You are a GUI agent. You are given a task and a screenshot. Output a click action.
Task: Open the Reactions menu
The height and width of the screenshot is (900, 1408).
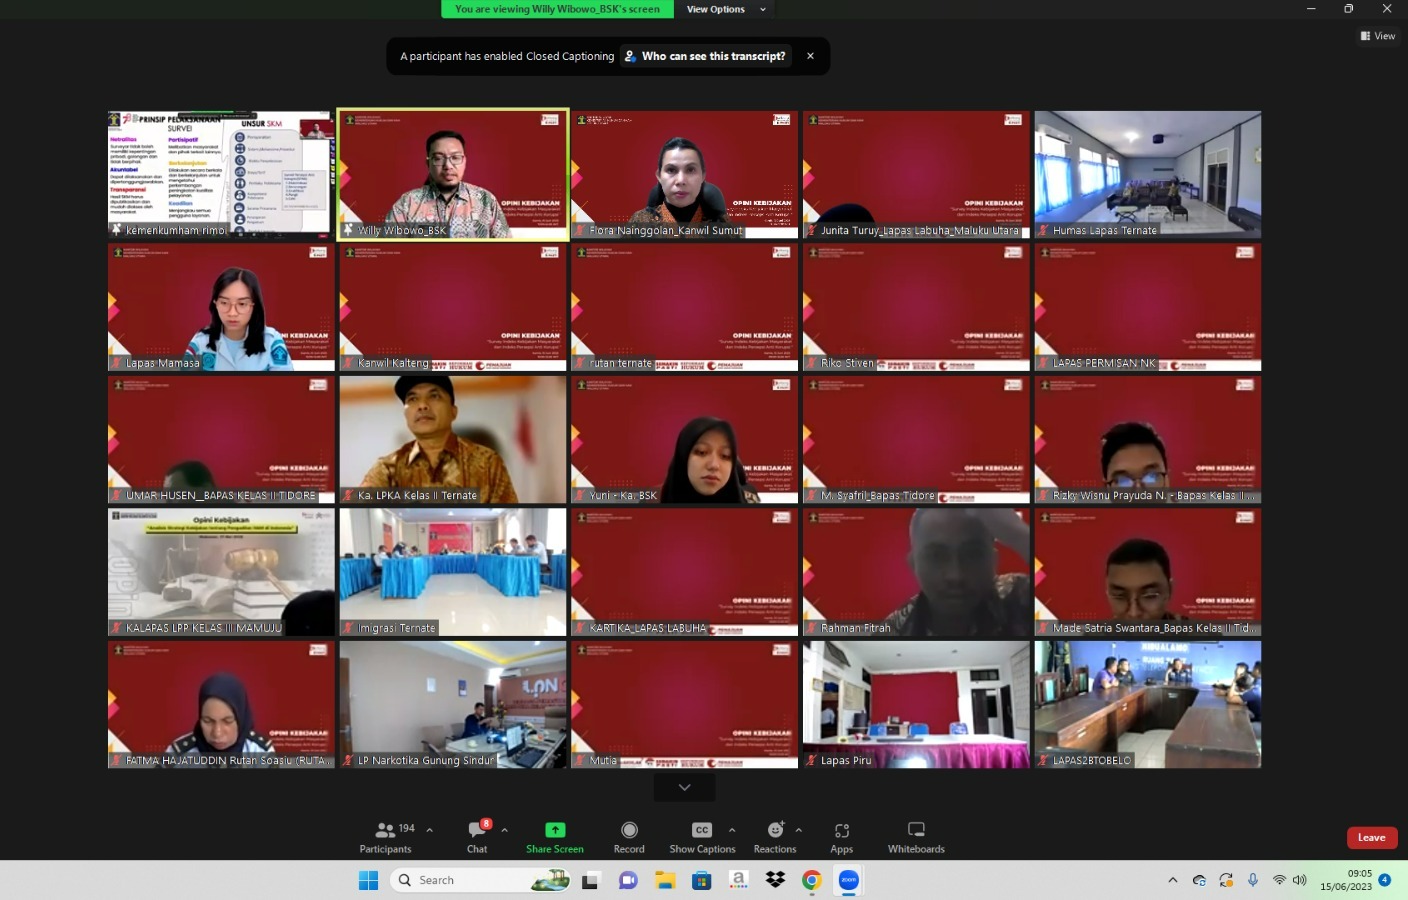tap(775, 837)
